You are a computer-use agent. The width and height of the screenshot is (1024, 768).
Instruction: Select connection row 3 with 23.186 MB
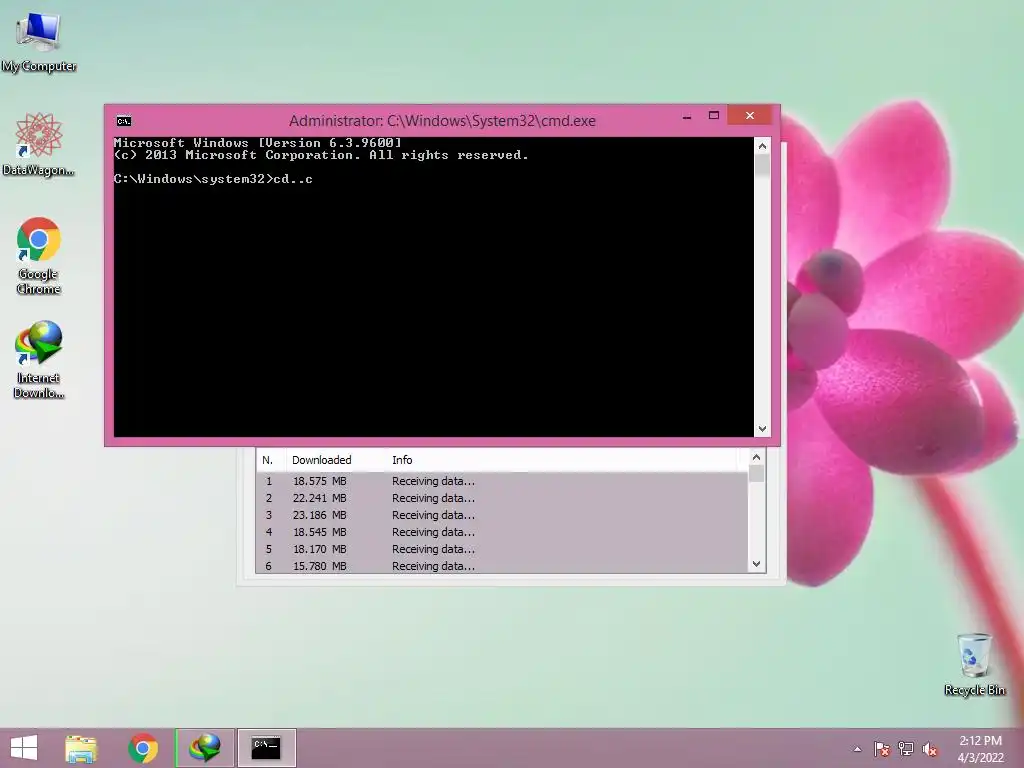[x=502, y=515]
